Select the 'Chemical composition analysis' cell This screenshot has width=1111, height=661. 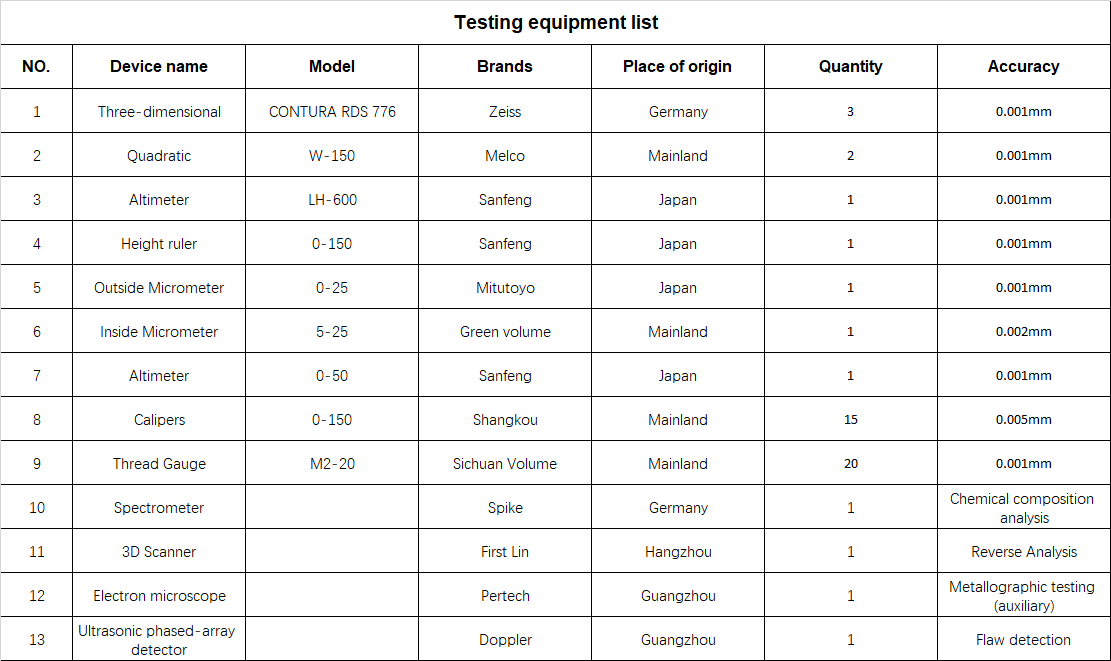tap(1024, 507)
